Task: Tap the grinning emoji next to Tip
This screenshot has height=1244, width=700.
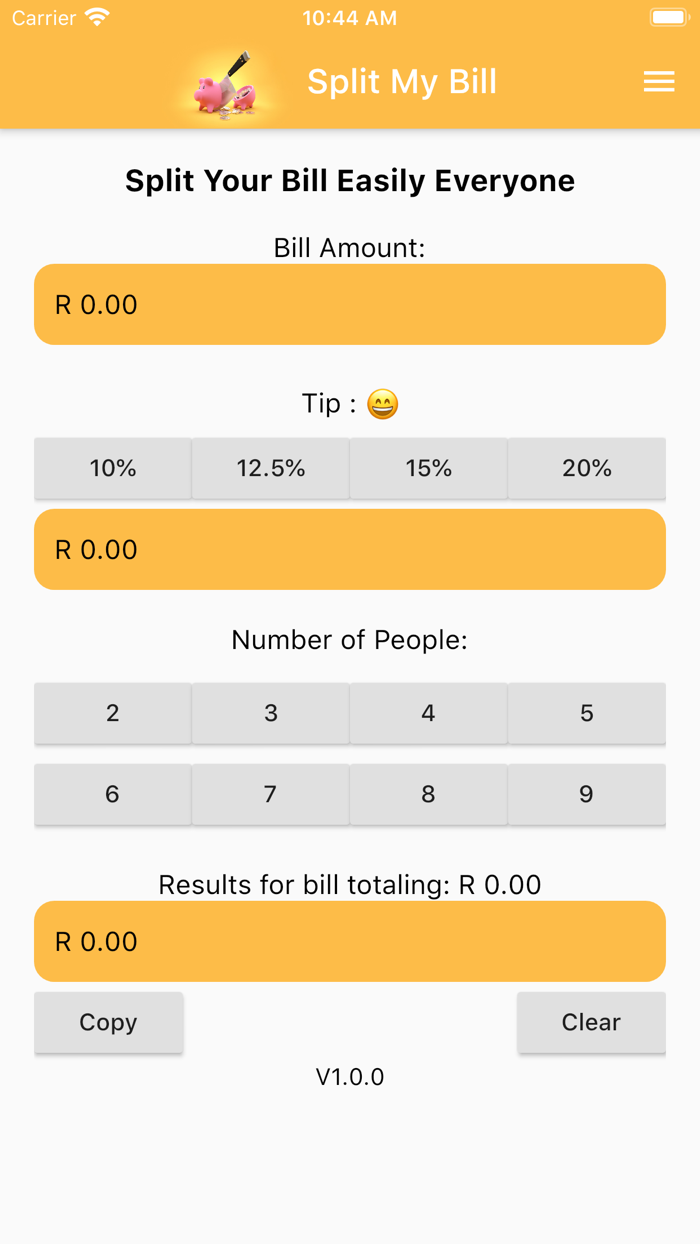Action: pos(382,404)
